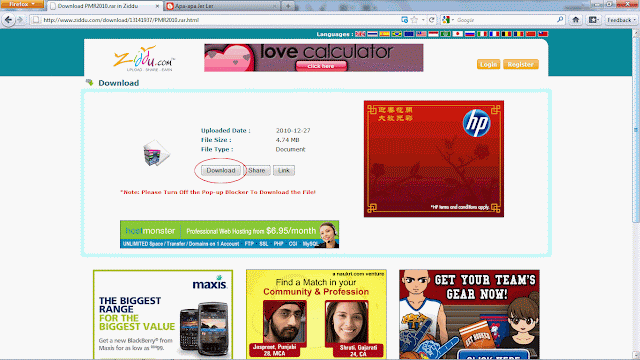Screen dimensions: 640x360
Task: Select the Belgium flag language
Action: point(507,34)
